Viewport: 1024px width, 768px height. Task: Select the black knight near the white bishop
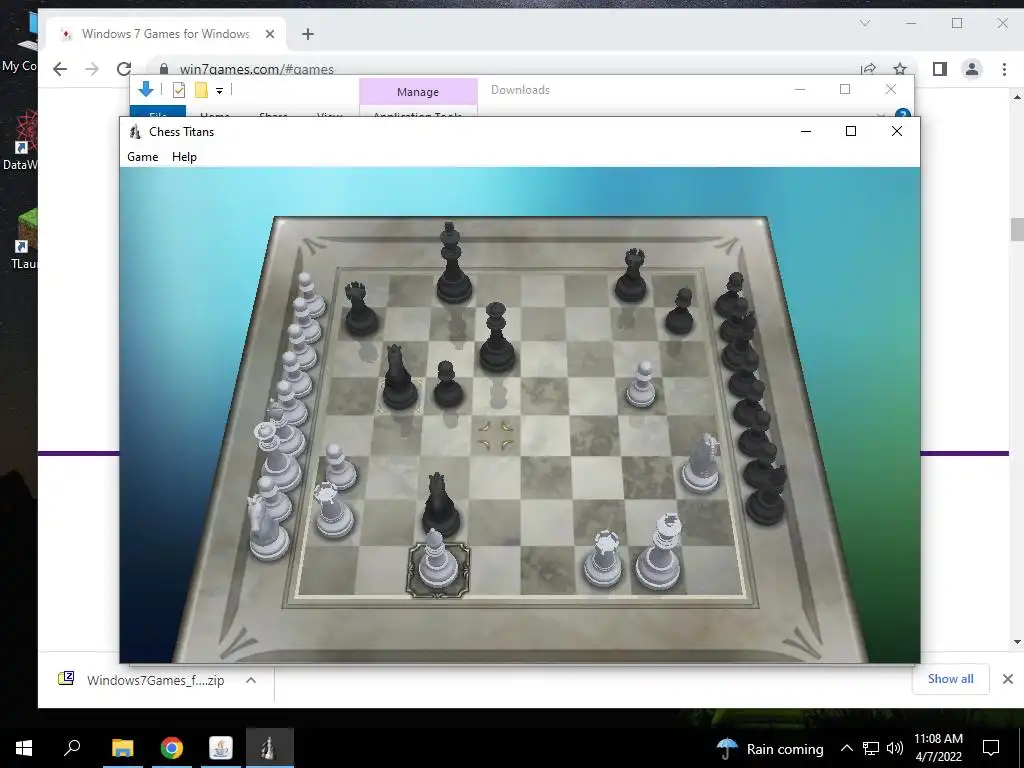(x=441, y=505)
